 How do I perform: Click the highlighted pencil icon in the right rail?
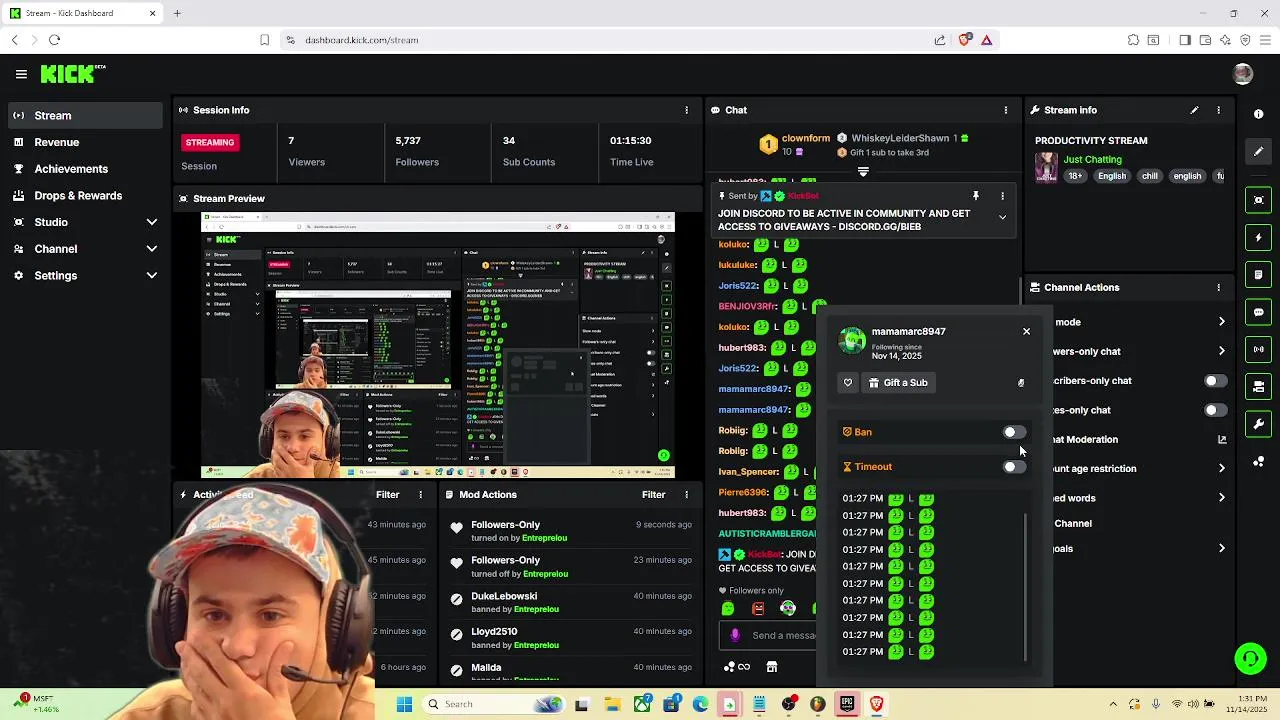(1259, 151)
